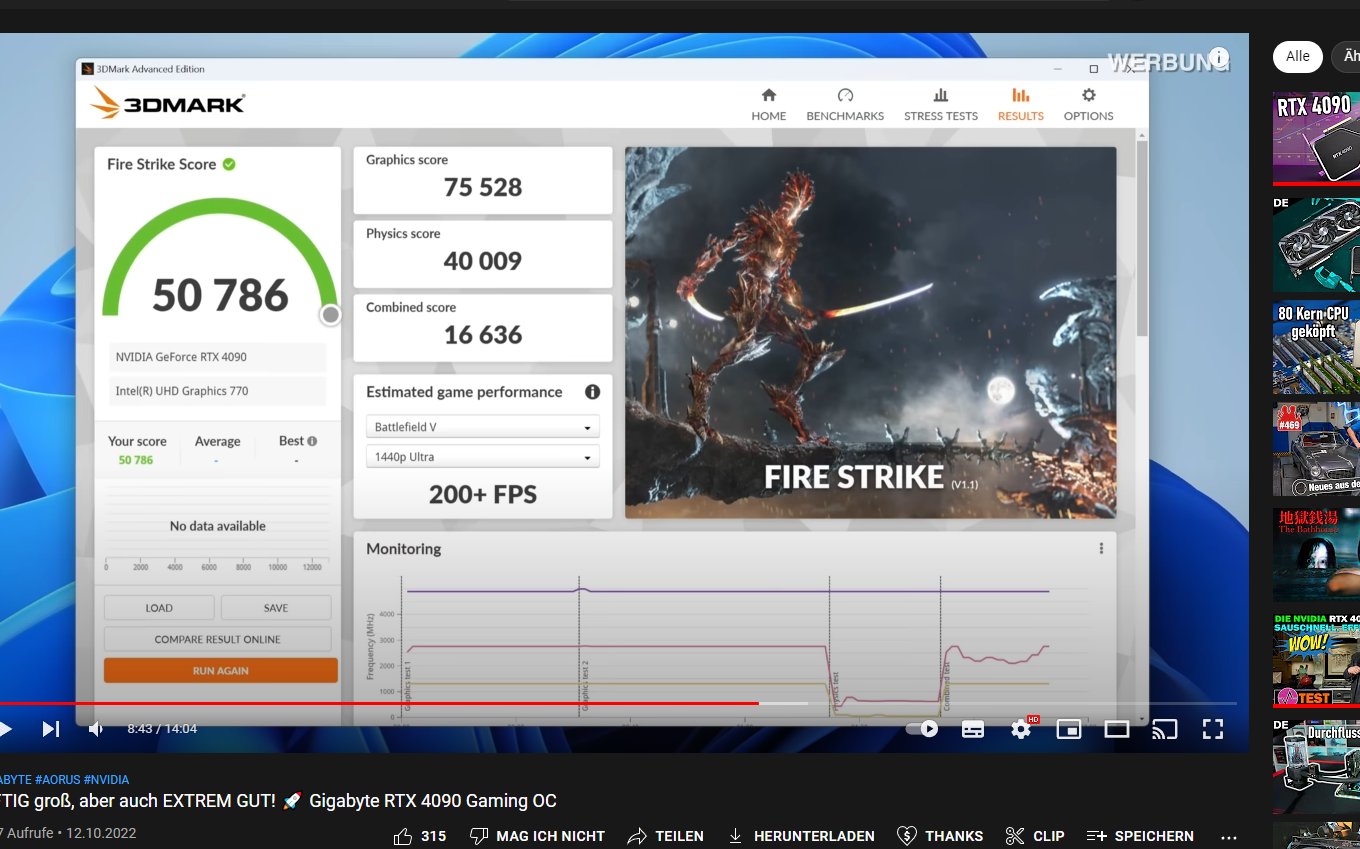Switch to theater mode
This screenshot has width=1360, height=849.
tap(1116, 729)
